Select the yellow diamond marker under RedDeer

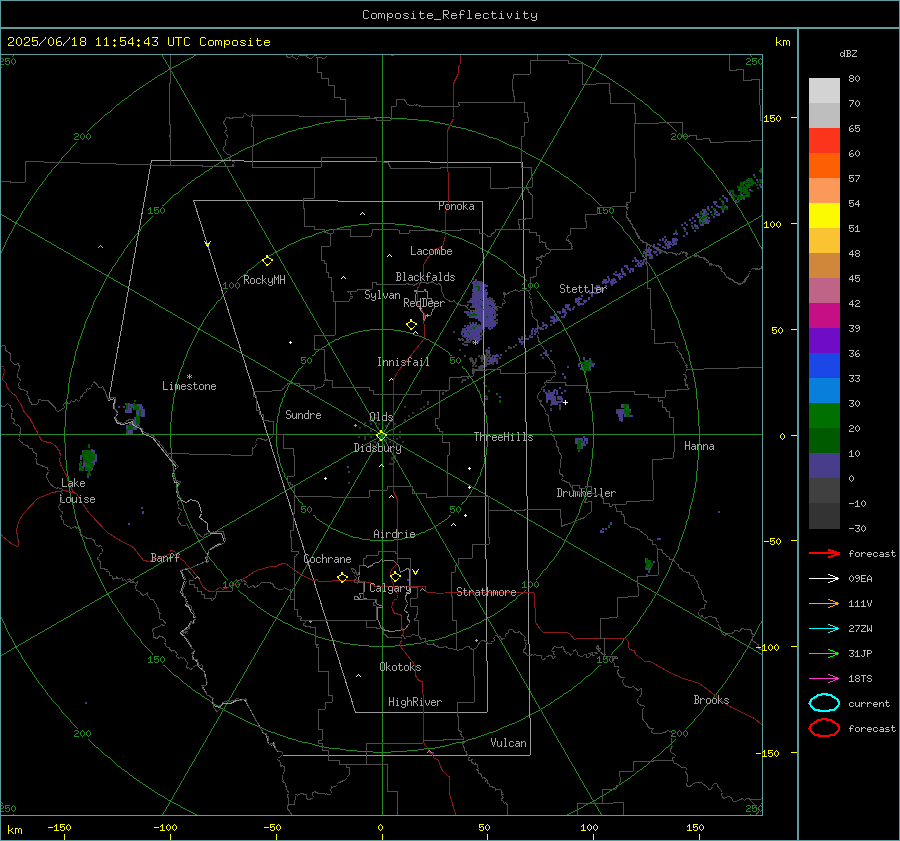[x=411, y=325]
